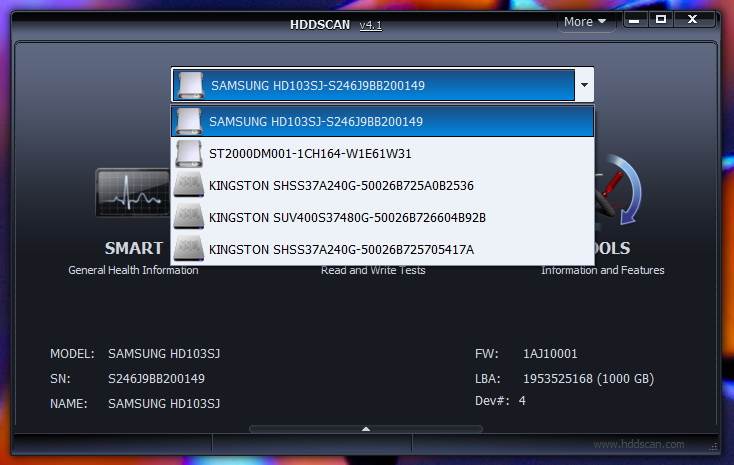The image size is (734, 465).
Task: Maximize the HDDSCAN window
Action: [x=661, y=19]
